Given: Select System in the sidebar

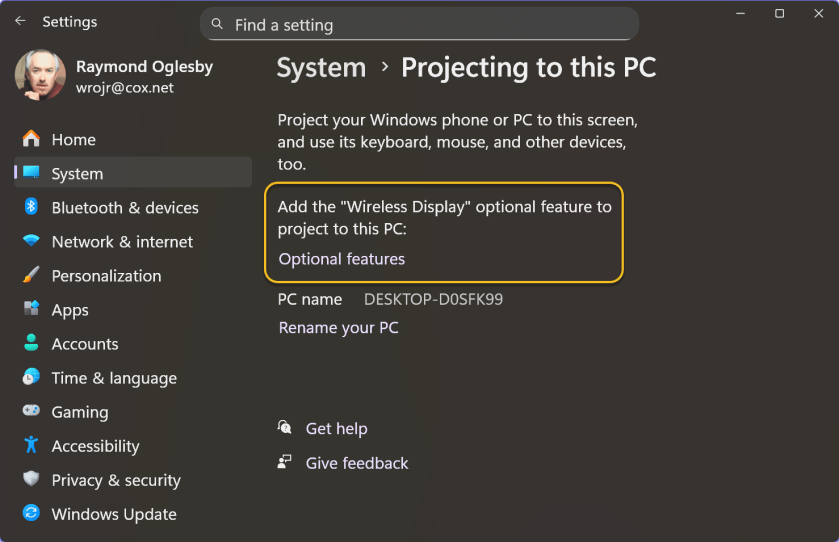Looking at the screenshot, I should [77, 174].
